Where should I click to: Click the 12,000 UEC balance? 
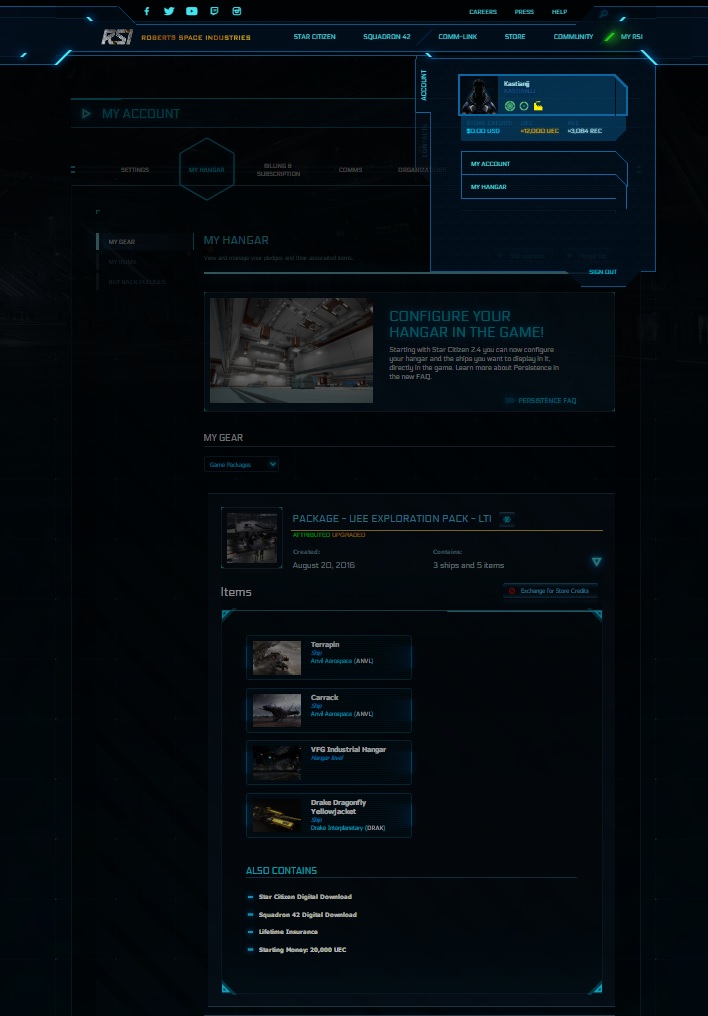click(x=539, y=131)
